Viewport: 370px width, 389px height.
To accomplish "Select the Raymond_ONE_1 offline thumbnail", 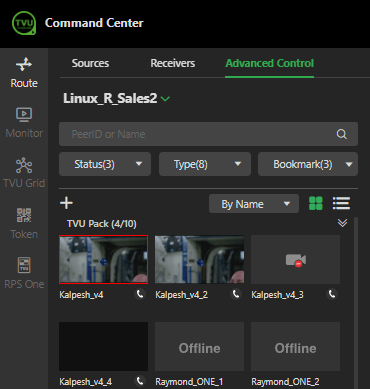I will [199, 346].
